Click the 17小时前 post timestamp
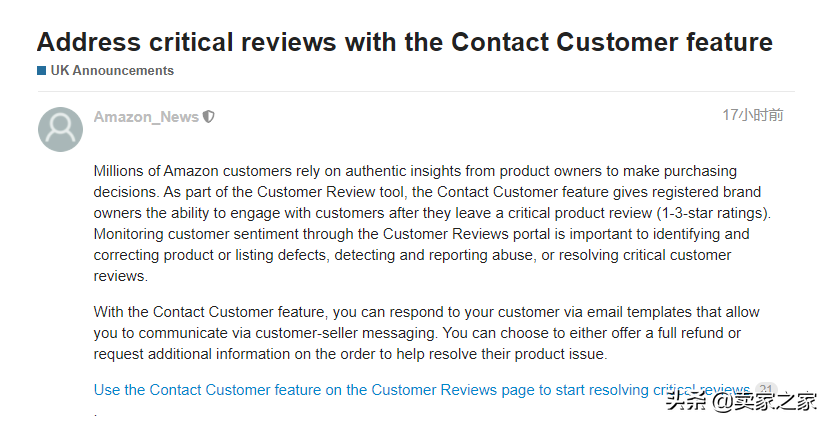The height and width of the screenshot is (424, 830). tap(753, 115)
